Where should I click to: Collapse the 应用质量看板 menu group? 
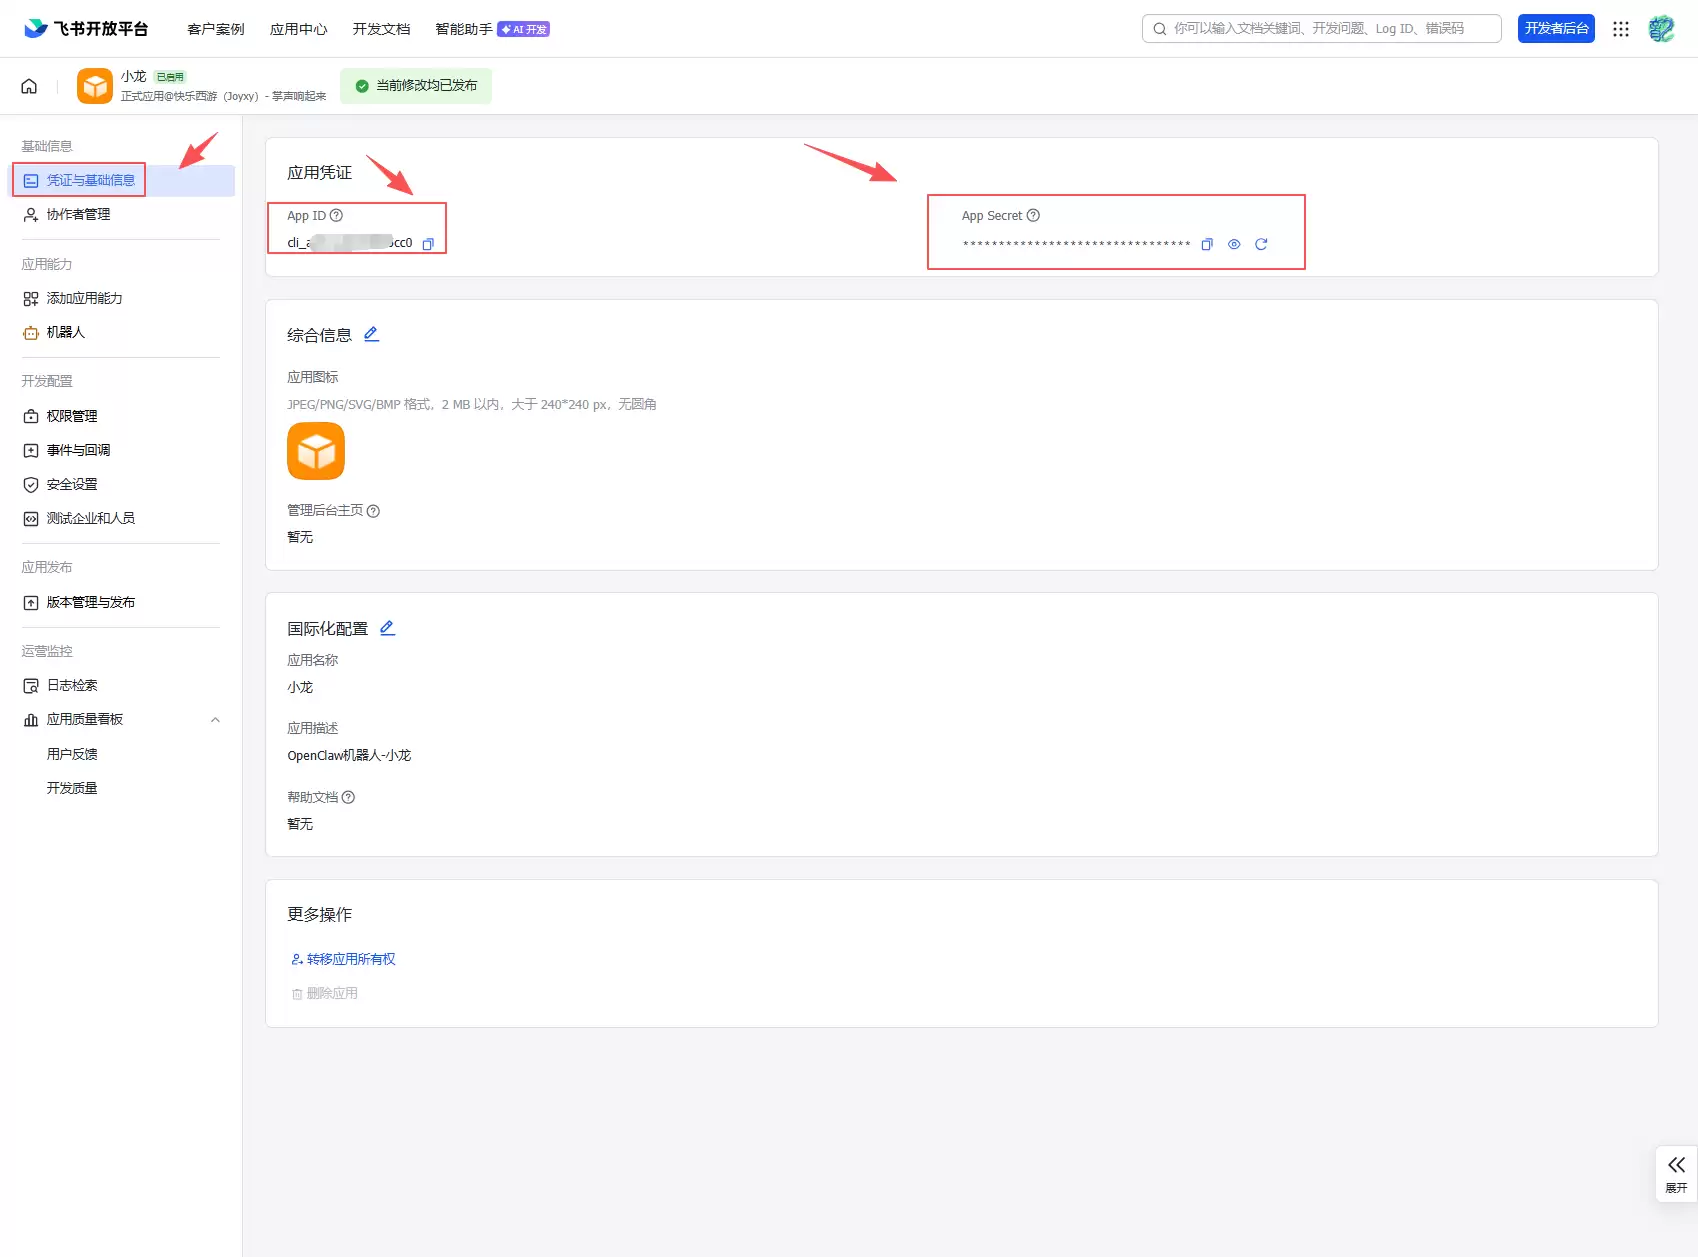(x=215, y=720)
